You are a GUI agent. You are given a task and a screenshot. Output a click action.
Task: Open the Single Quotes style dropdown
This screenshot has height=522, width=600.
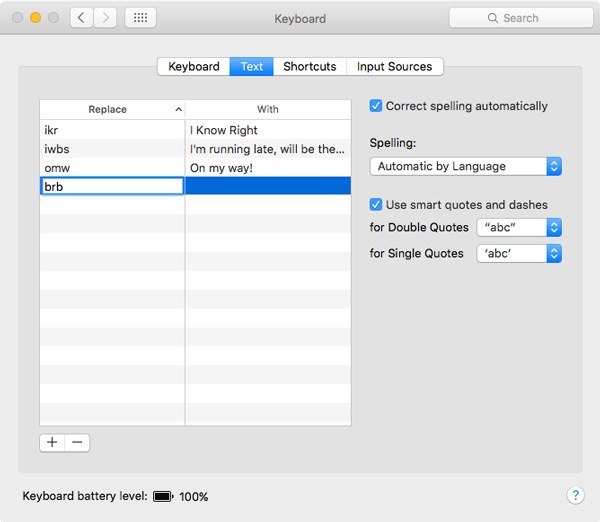519,253
